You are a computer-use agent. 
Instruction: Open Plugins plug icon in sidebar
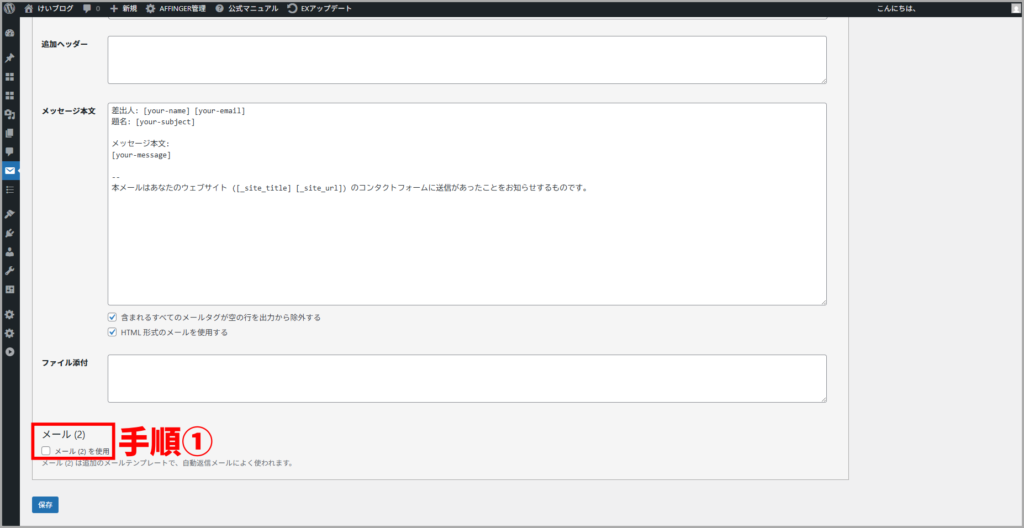(x=10, y=233)
